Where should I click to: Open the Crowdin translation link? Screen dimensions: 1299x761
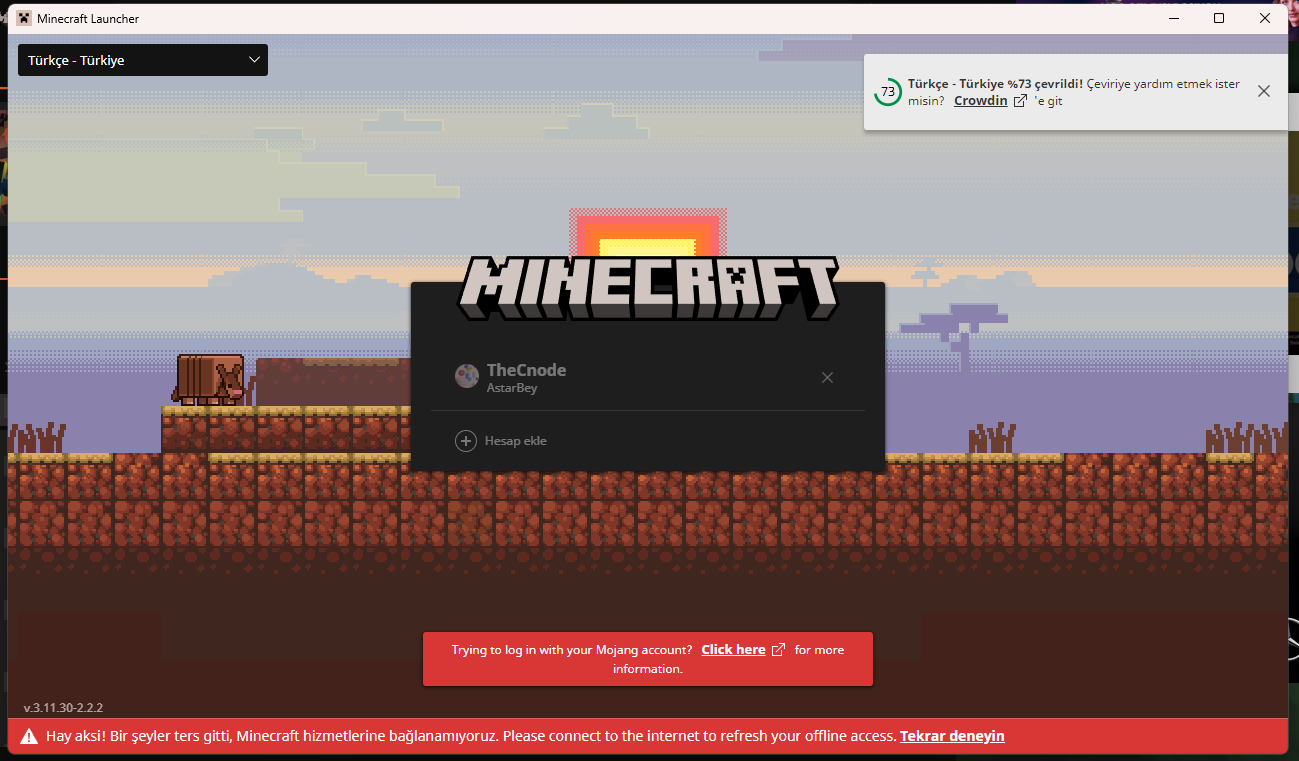(980, 101)
